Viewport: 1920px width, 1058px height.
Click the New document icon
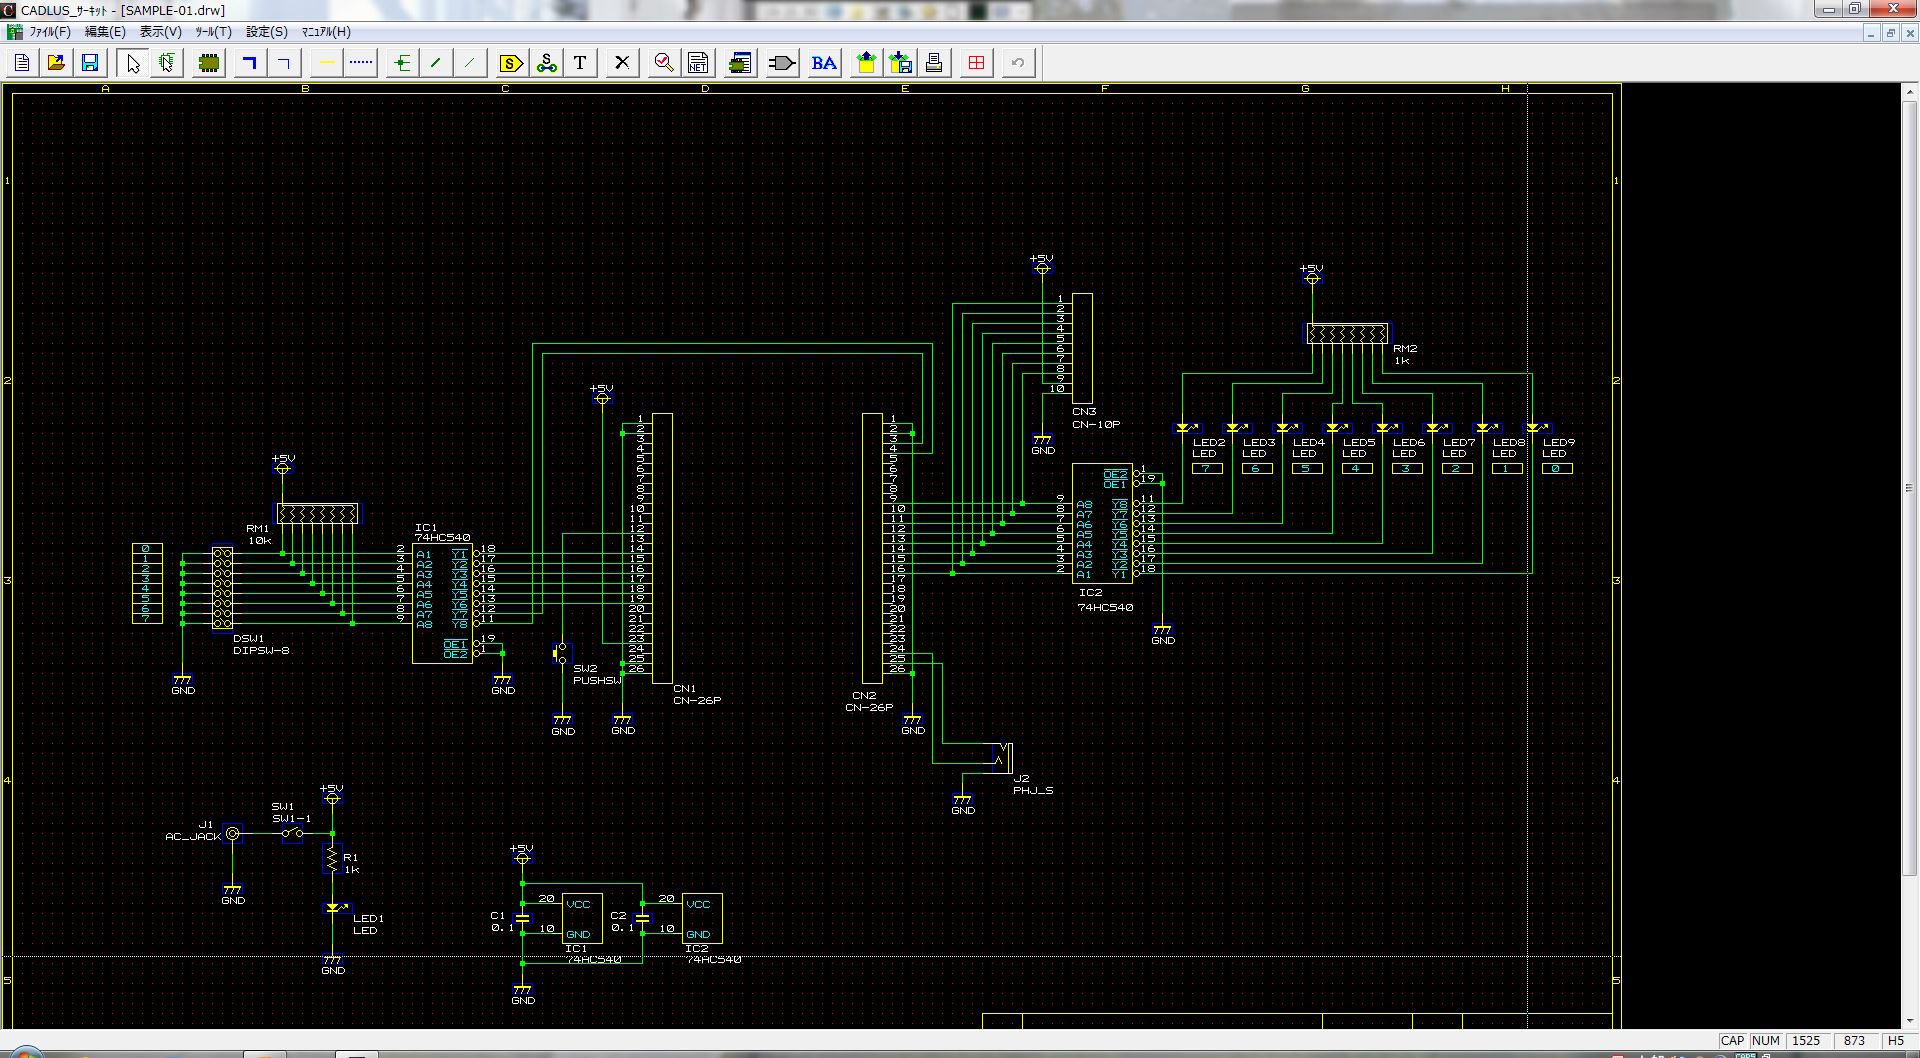point(22,63)
